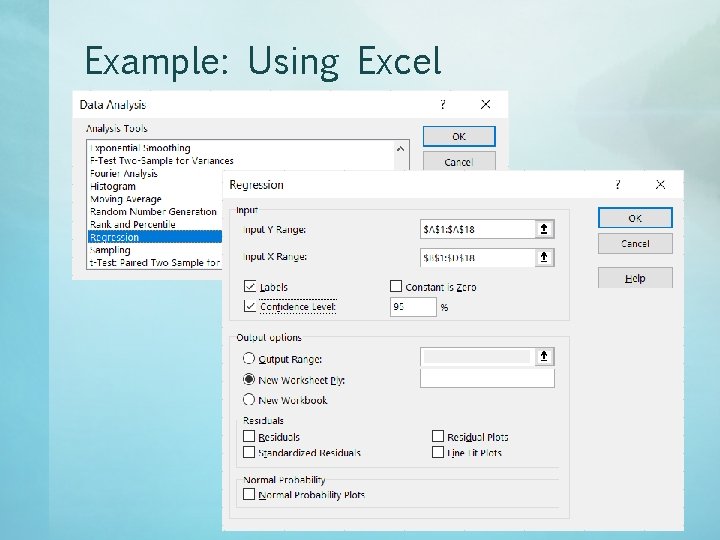Image resolution: width=720 pixels, height=540 pixels.
Task: Click the Input X Range field
Action: tap(478, 257)
